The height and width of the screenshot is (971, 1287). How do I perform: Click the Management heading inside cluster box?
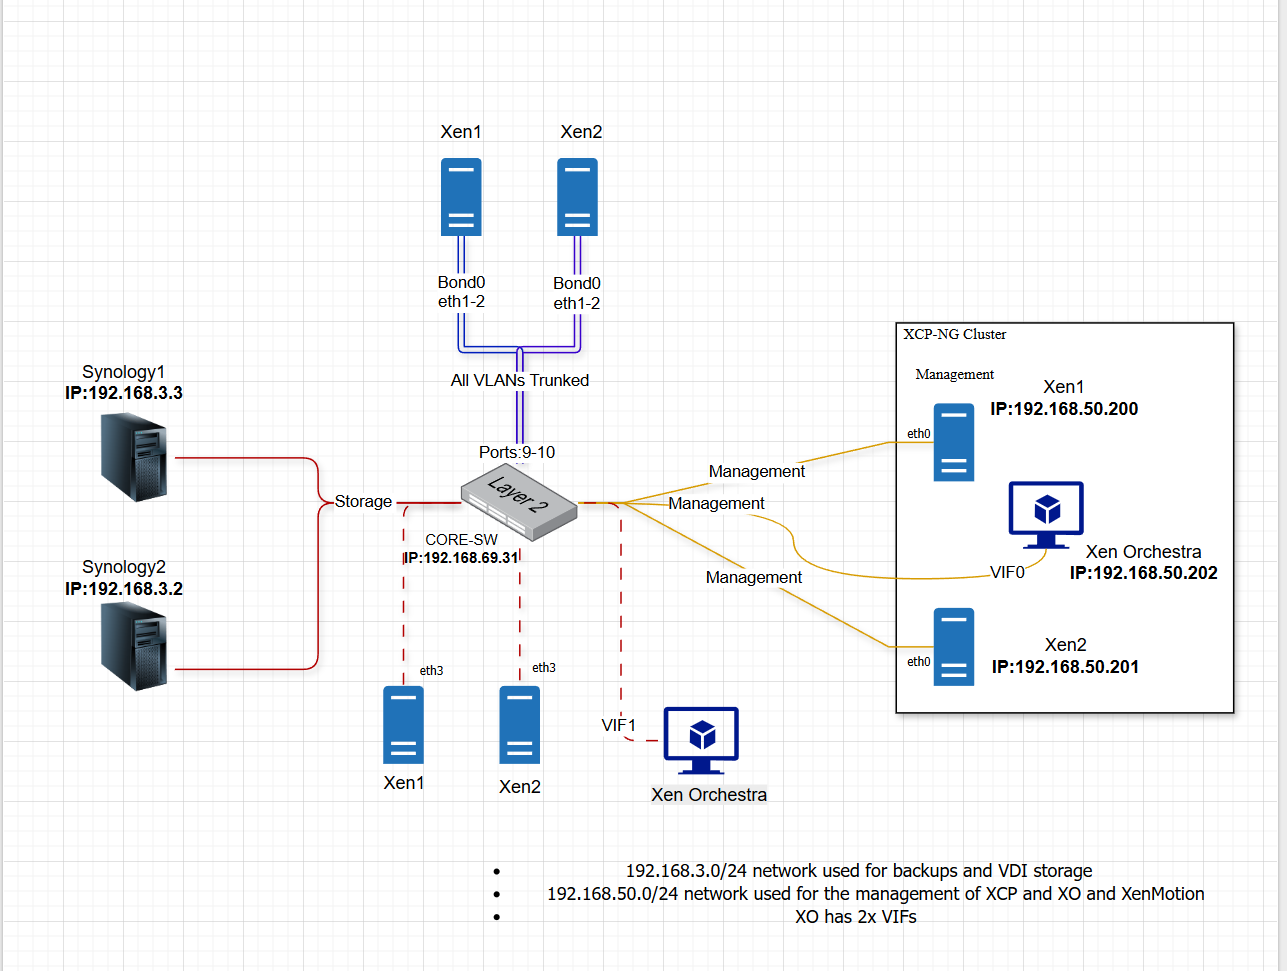955,374
